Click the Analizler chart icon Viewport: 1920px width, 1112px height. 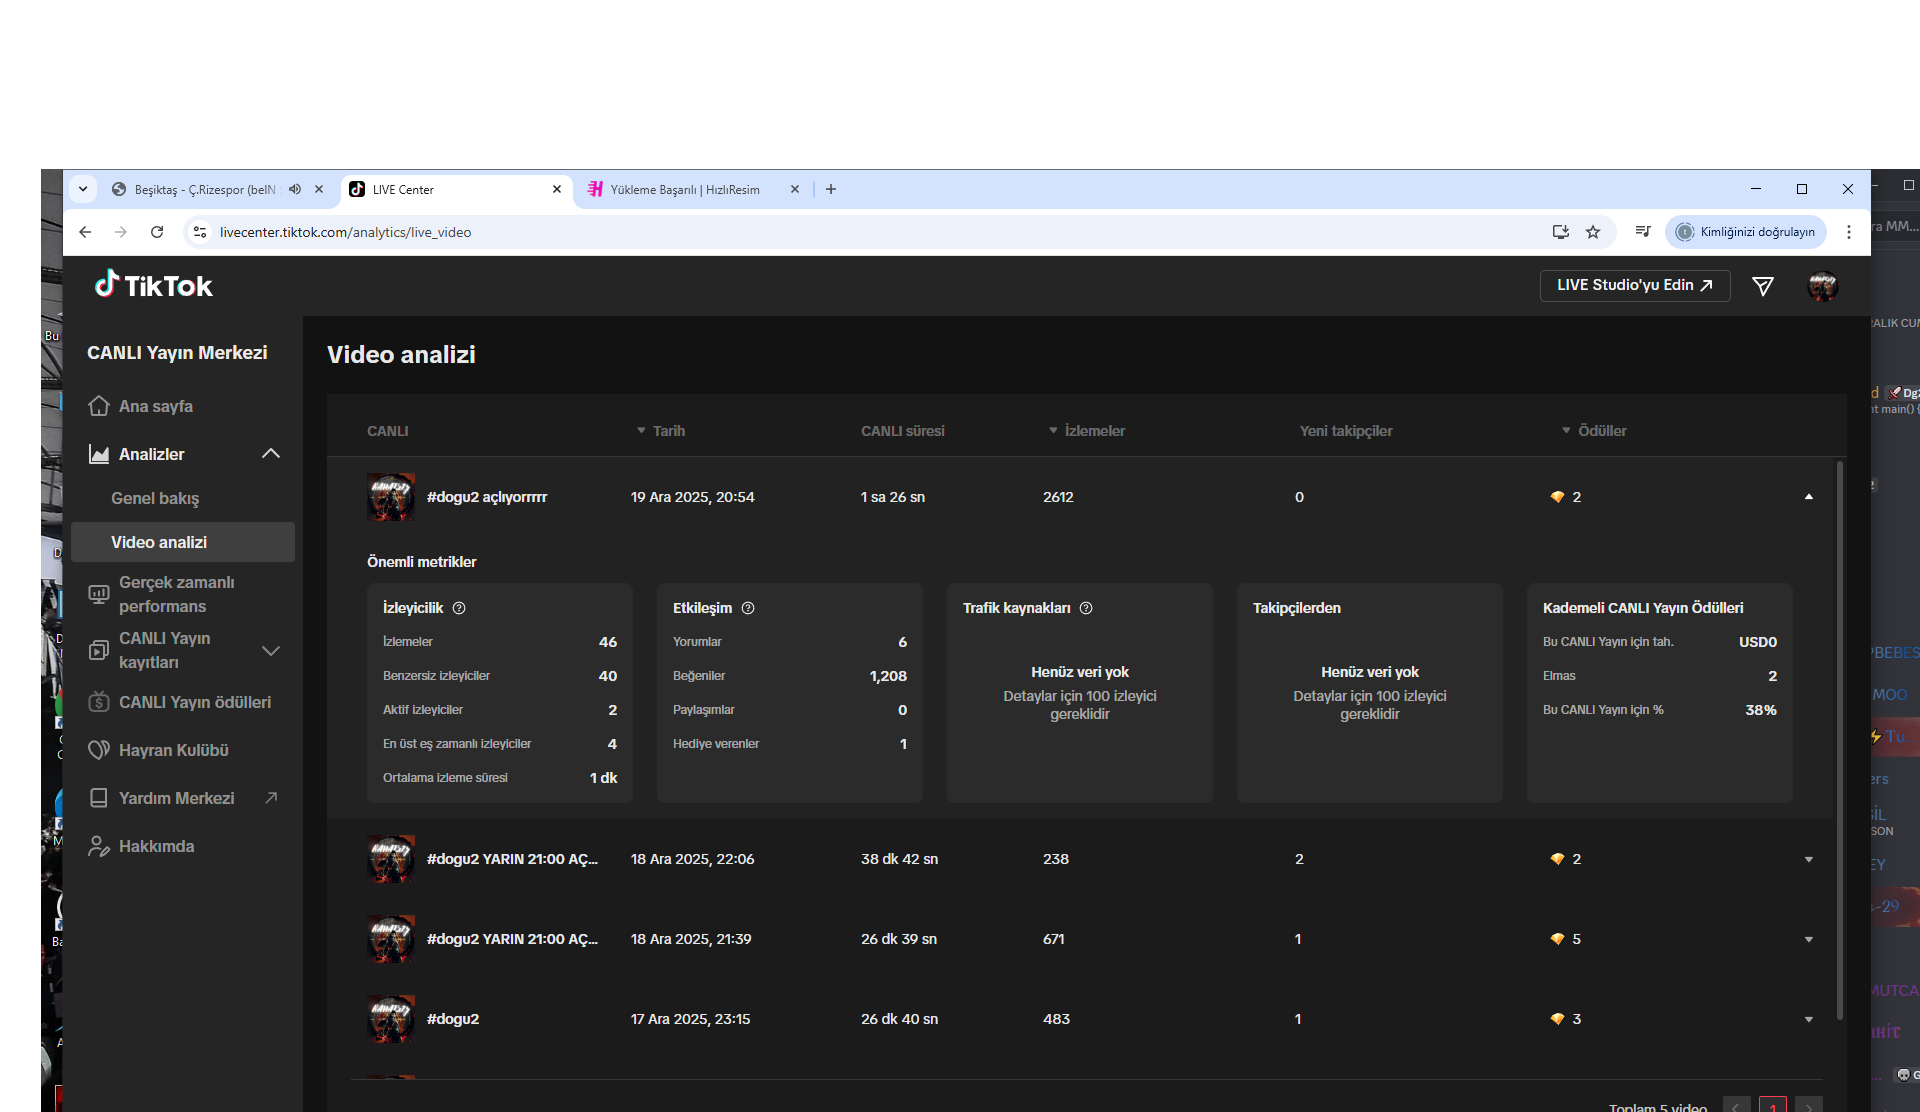pyautogui.click(x=99, y=454)
